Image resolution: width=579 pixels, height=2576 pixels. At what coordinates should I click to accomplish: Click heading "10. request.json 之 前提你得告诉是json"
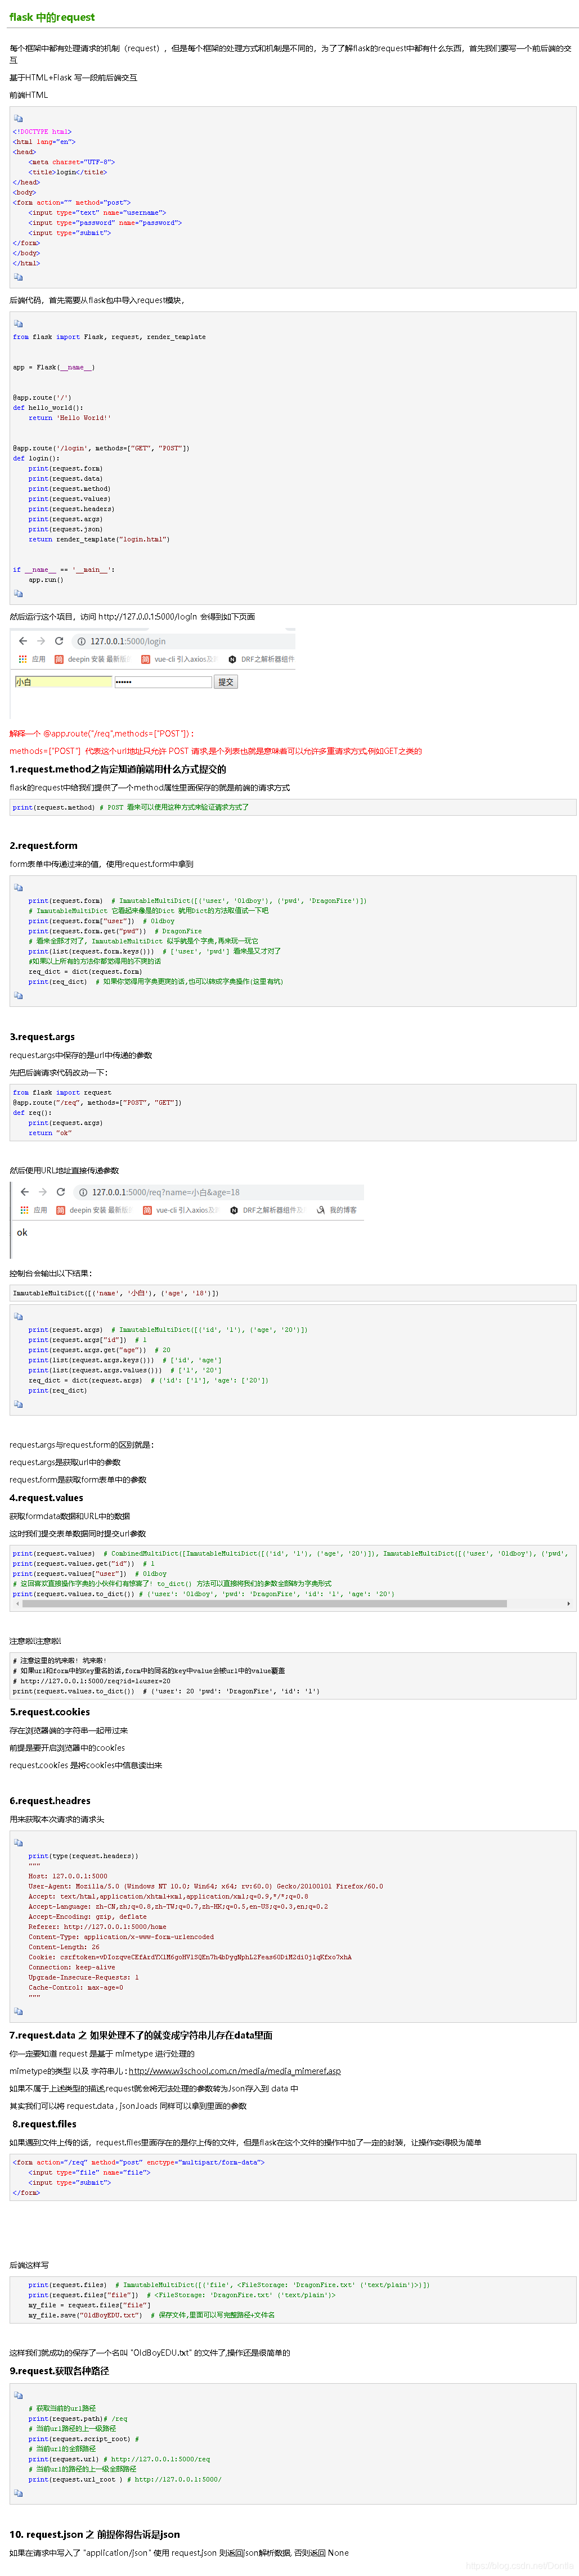click(95, 2534)
